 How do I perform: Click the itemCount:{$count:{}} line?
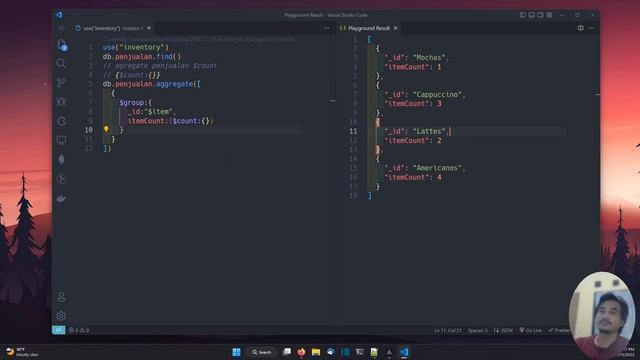[x=171, y=121]
